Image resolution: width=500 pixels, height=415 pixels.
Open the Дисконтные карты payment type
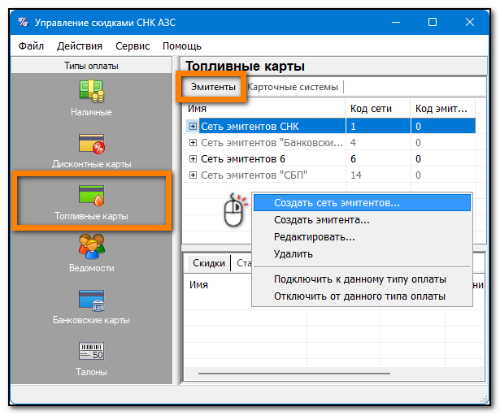(x=92, y=143)
